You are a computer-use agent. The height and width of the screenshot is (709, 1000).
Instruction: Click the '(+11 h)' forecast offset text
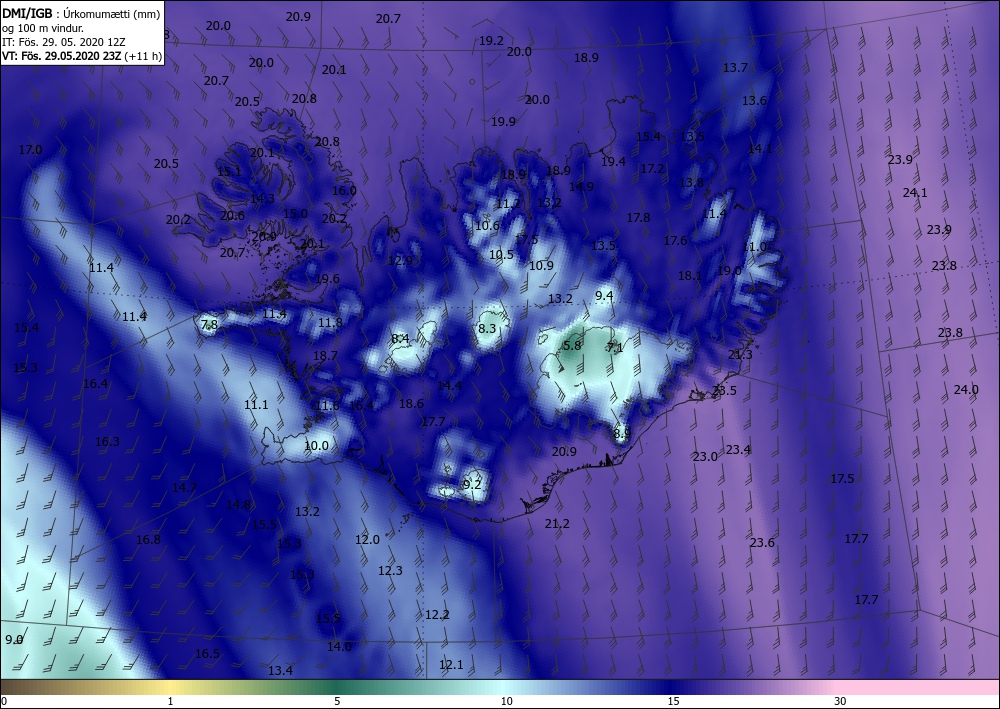pyautogui.click(x=144, y=56)
